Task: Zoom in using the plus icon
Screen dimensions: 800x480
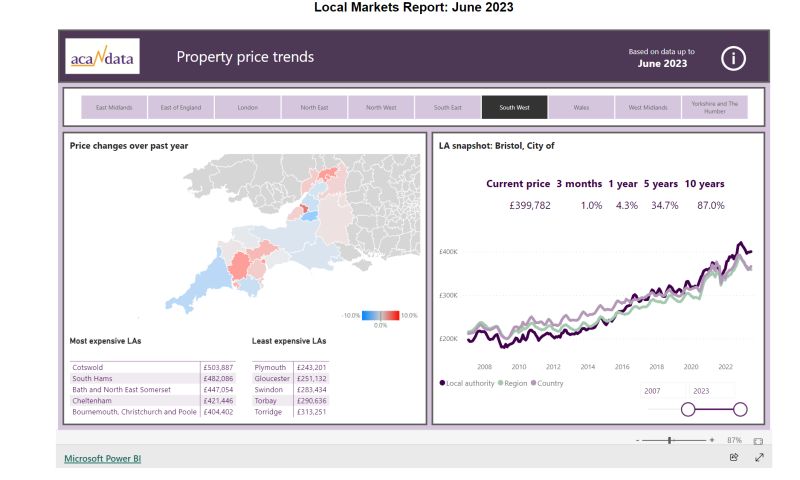Action: (x=711, y=440)
